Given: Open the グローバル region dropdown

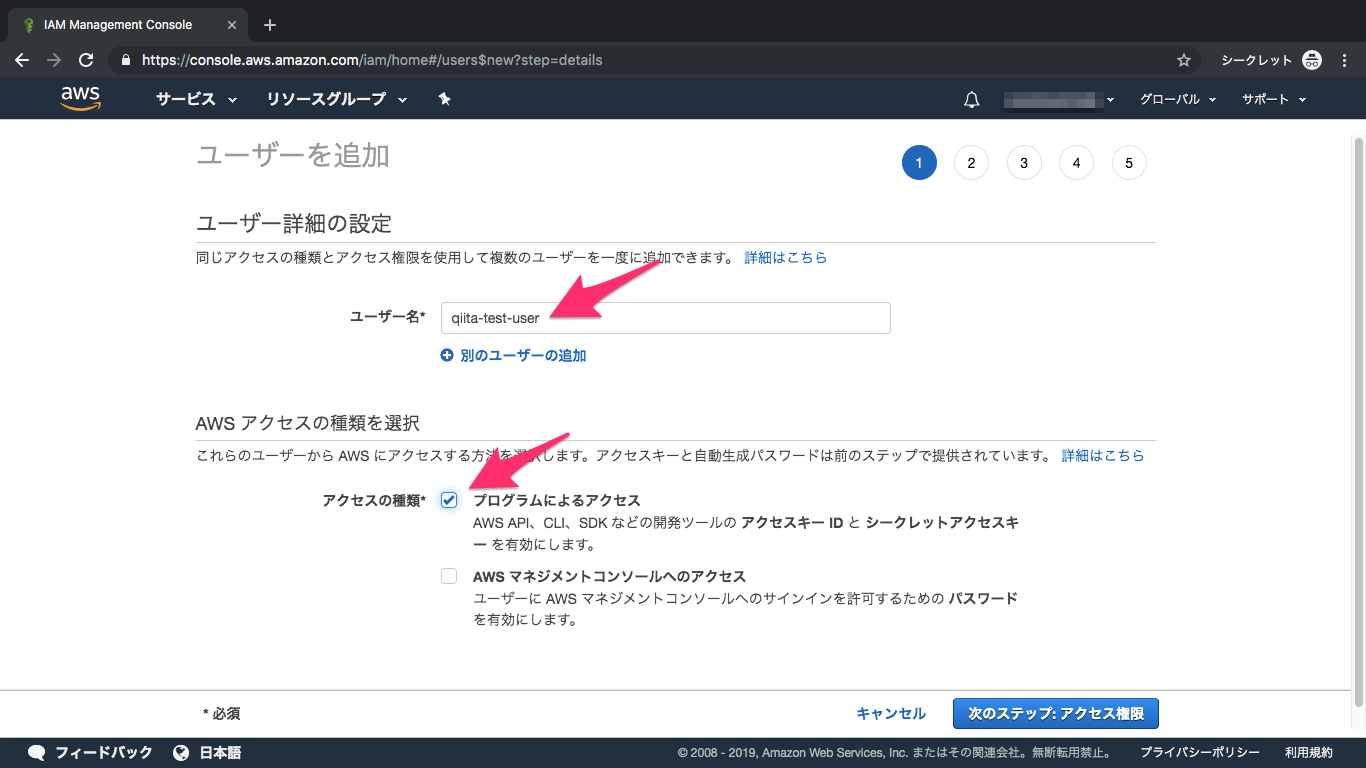Looking at the screenshot, I should (x=1178, y=99).
